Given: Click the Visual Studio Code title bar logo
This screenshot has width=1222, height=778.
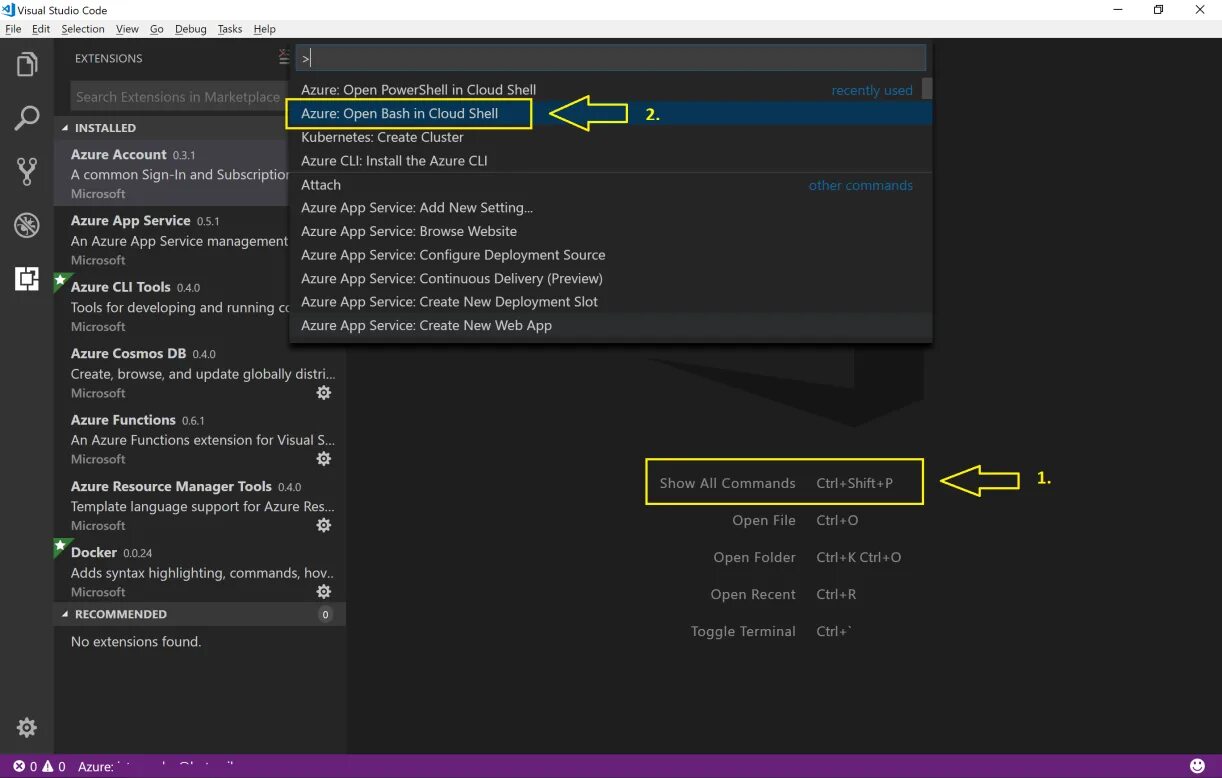Looking at the screenshot, I should point(9,10).
